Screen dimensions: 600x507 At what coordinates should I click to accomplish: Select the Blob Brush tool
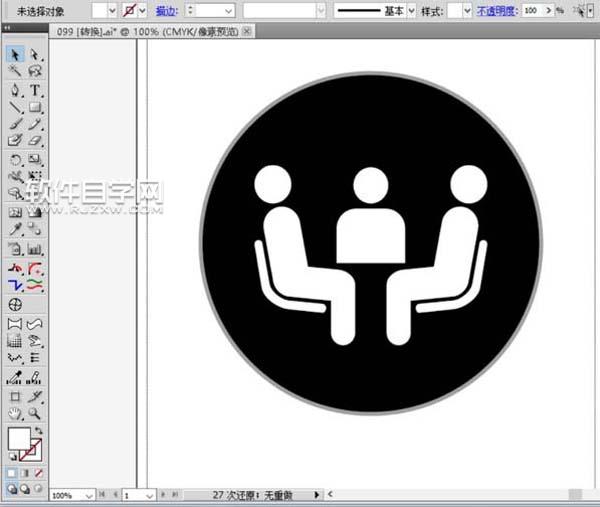click(15, 140)
